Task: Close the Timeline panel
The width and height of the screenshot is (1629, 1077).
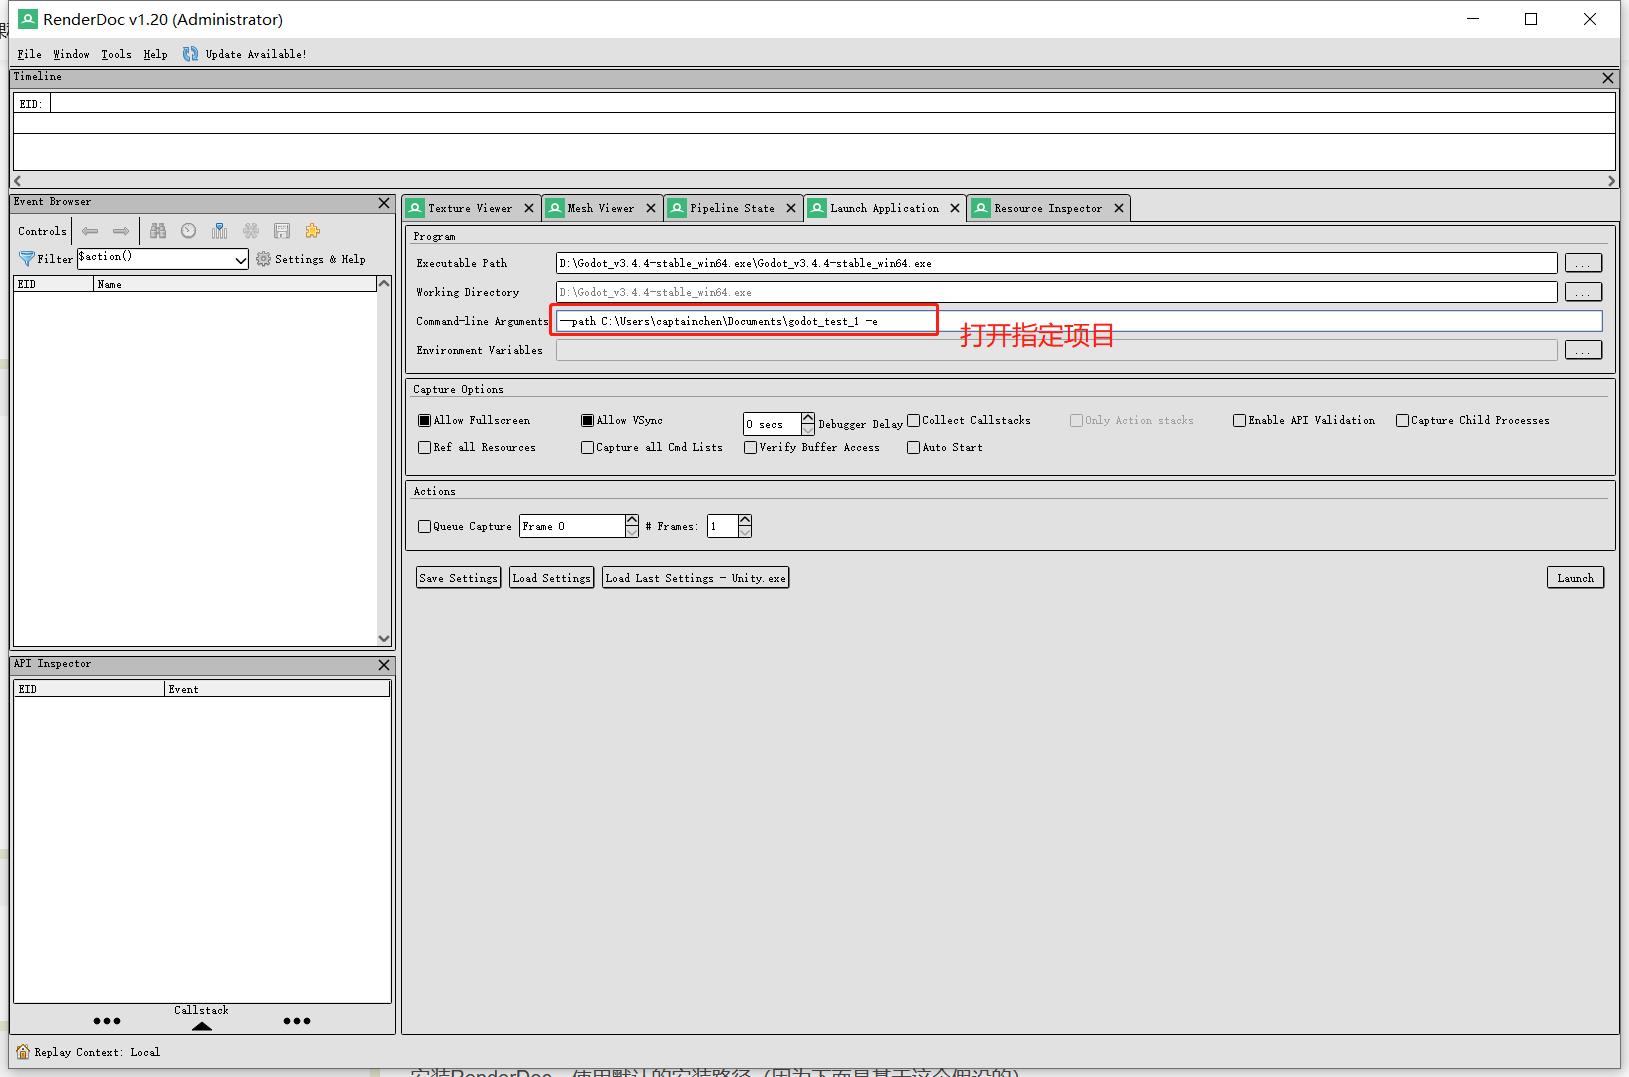Action: pos(1608,78)
